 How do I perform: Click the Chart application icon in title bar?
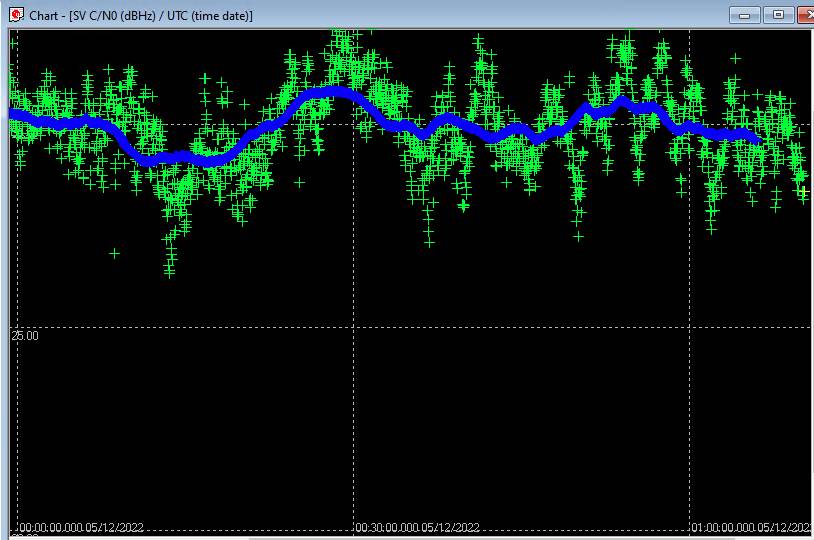(16, 15)
